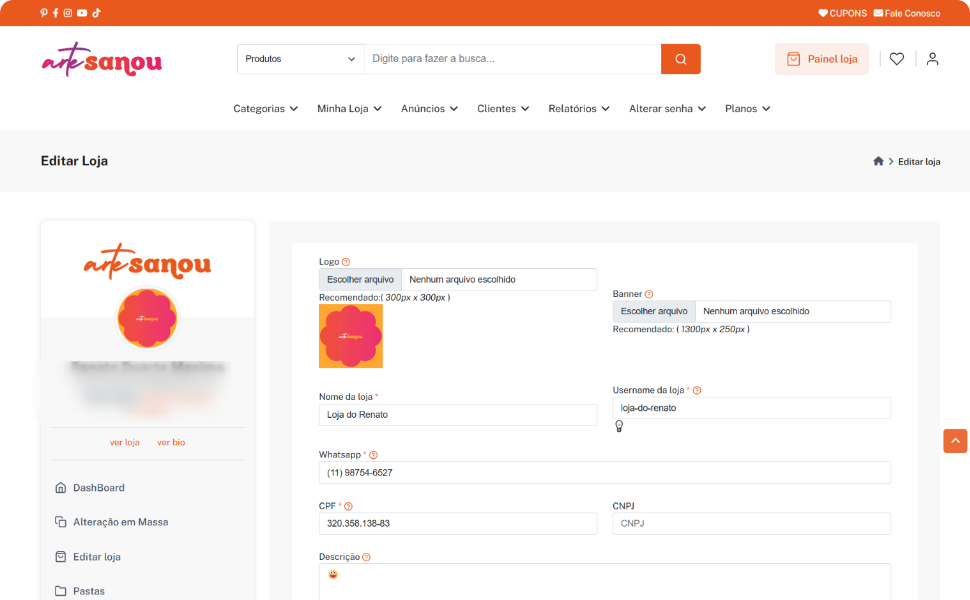Image resolution: width=970 pixels, height=600 pixels.
Task: Open the Instagram social link
Action: (68, 13)
